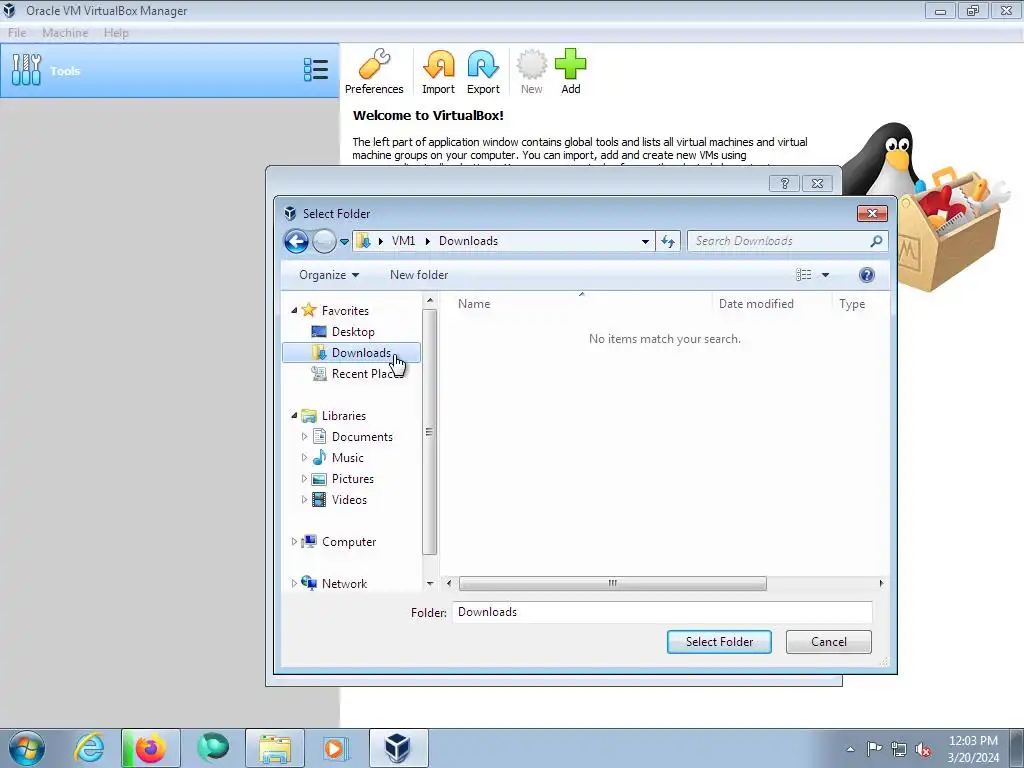Image resolution: width=1024 pixels, height=768 pixels.
Task: Select the Videos library
Action: (x=349, y=500)
